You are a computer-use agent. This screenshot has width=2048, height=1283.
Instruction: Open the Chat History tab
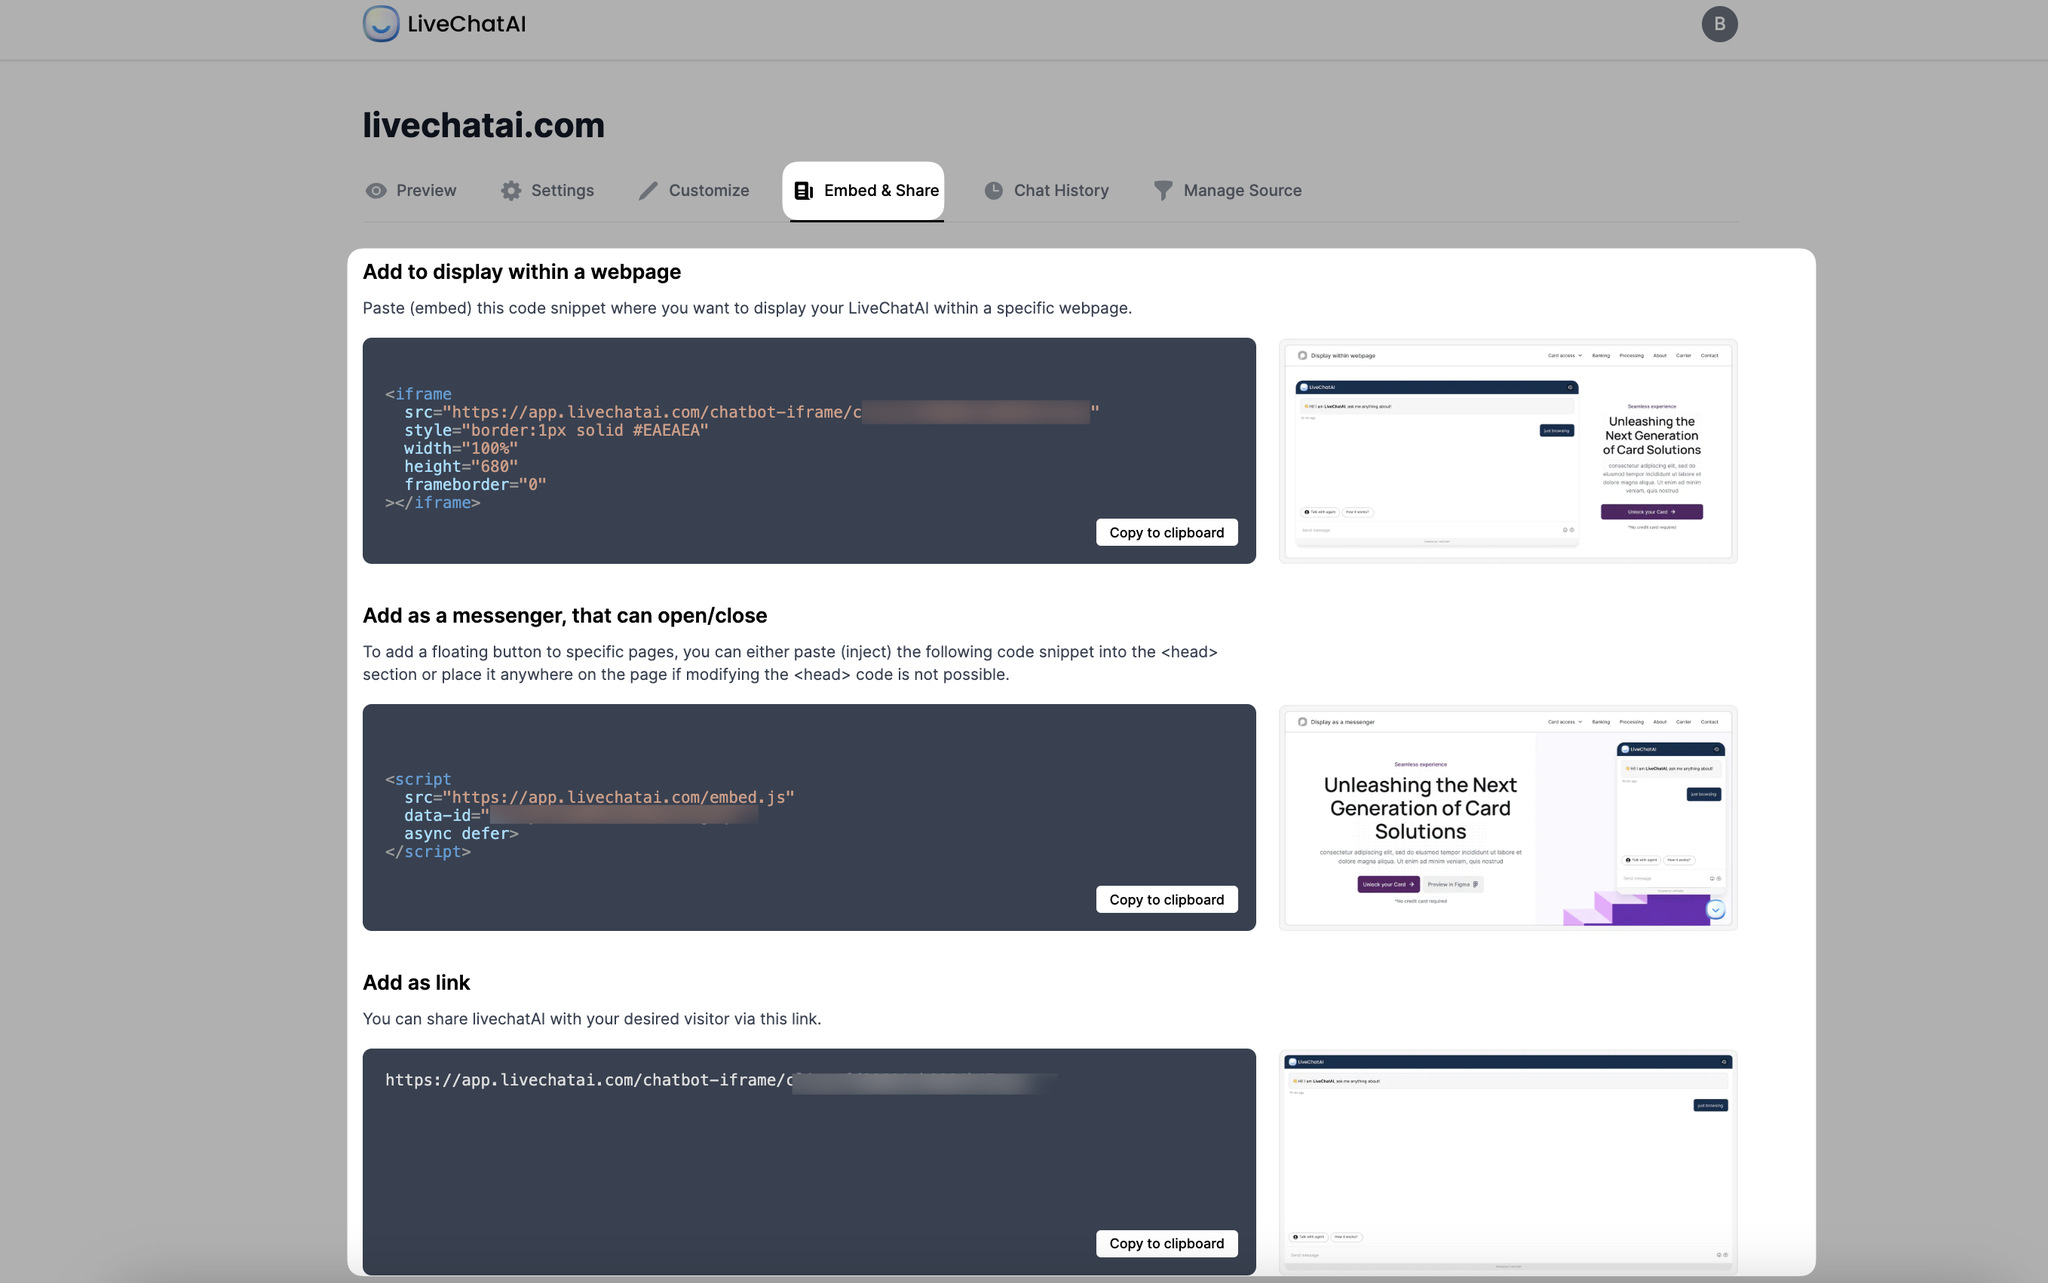(1061, 190)
